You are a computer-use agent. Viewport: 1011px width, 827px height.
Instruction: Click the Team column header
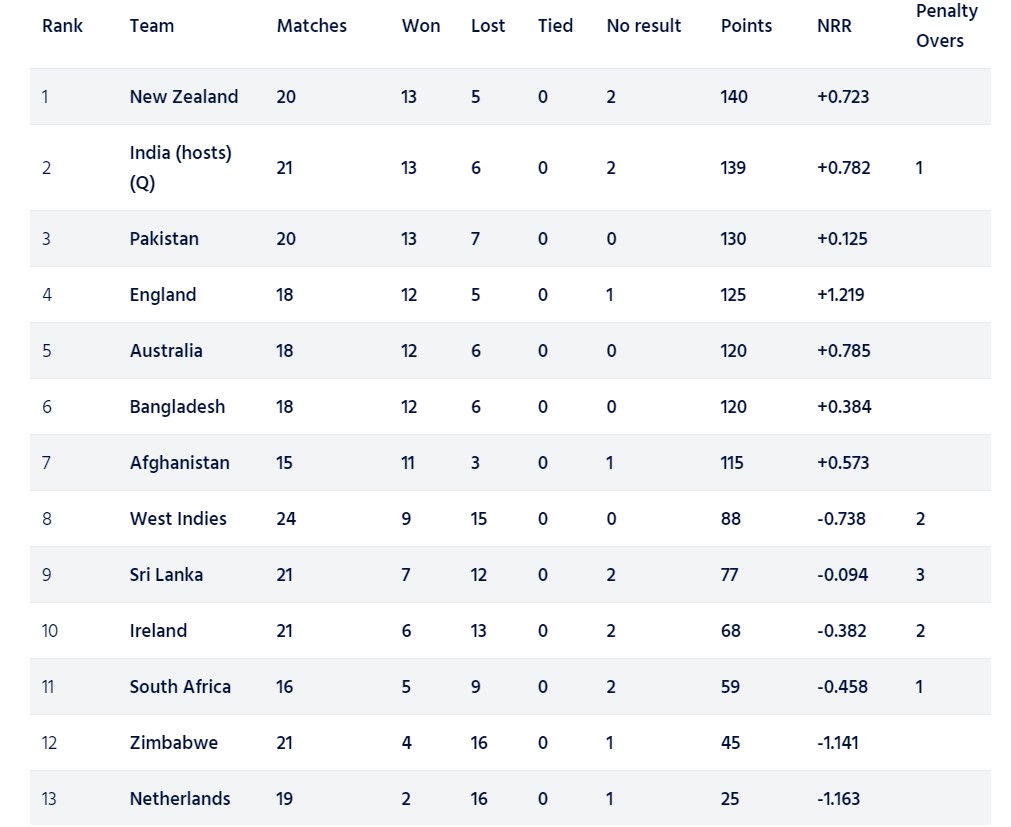[151, 26]
